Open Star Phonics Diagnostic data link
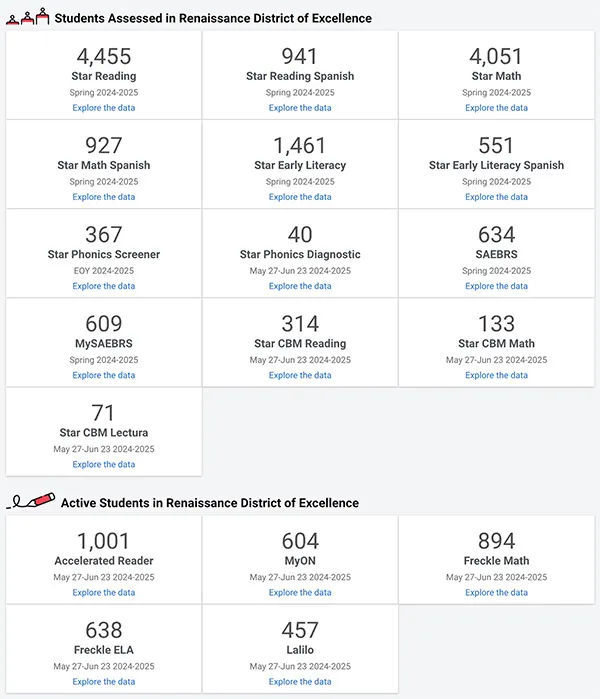The image size is (600, 699). coord(300,286)
